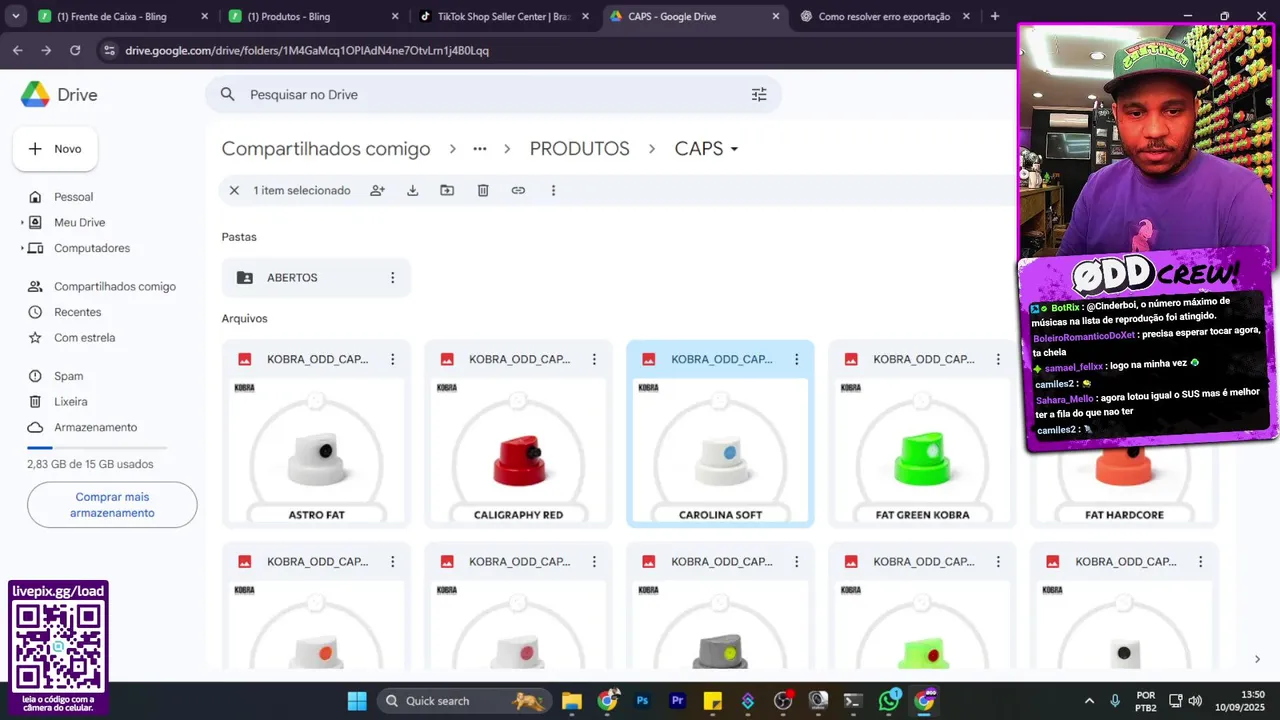The width and height of the screenshot is (1280, 720).
Task: Open Photoshop from the taskbar
Action: (642, 701)
